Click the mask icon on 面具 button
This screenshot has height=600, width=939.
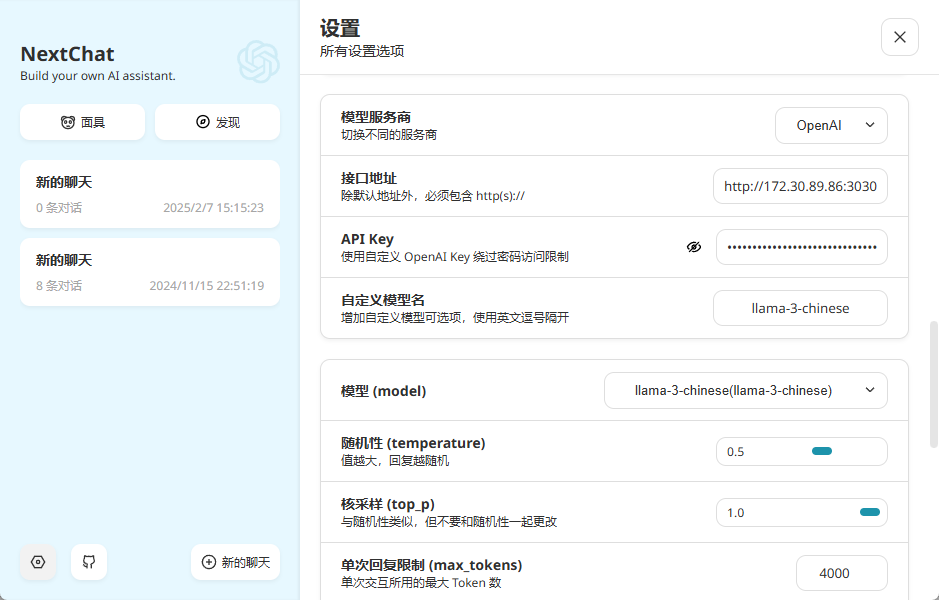[67, 122]
